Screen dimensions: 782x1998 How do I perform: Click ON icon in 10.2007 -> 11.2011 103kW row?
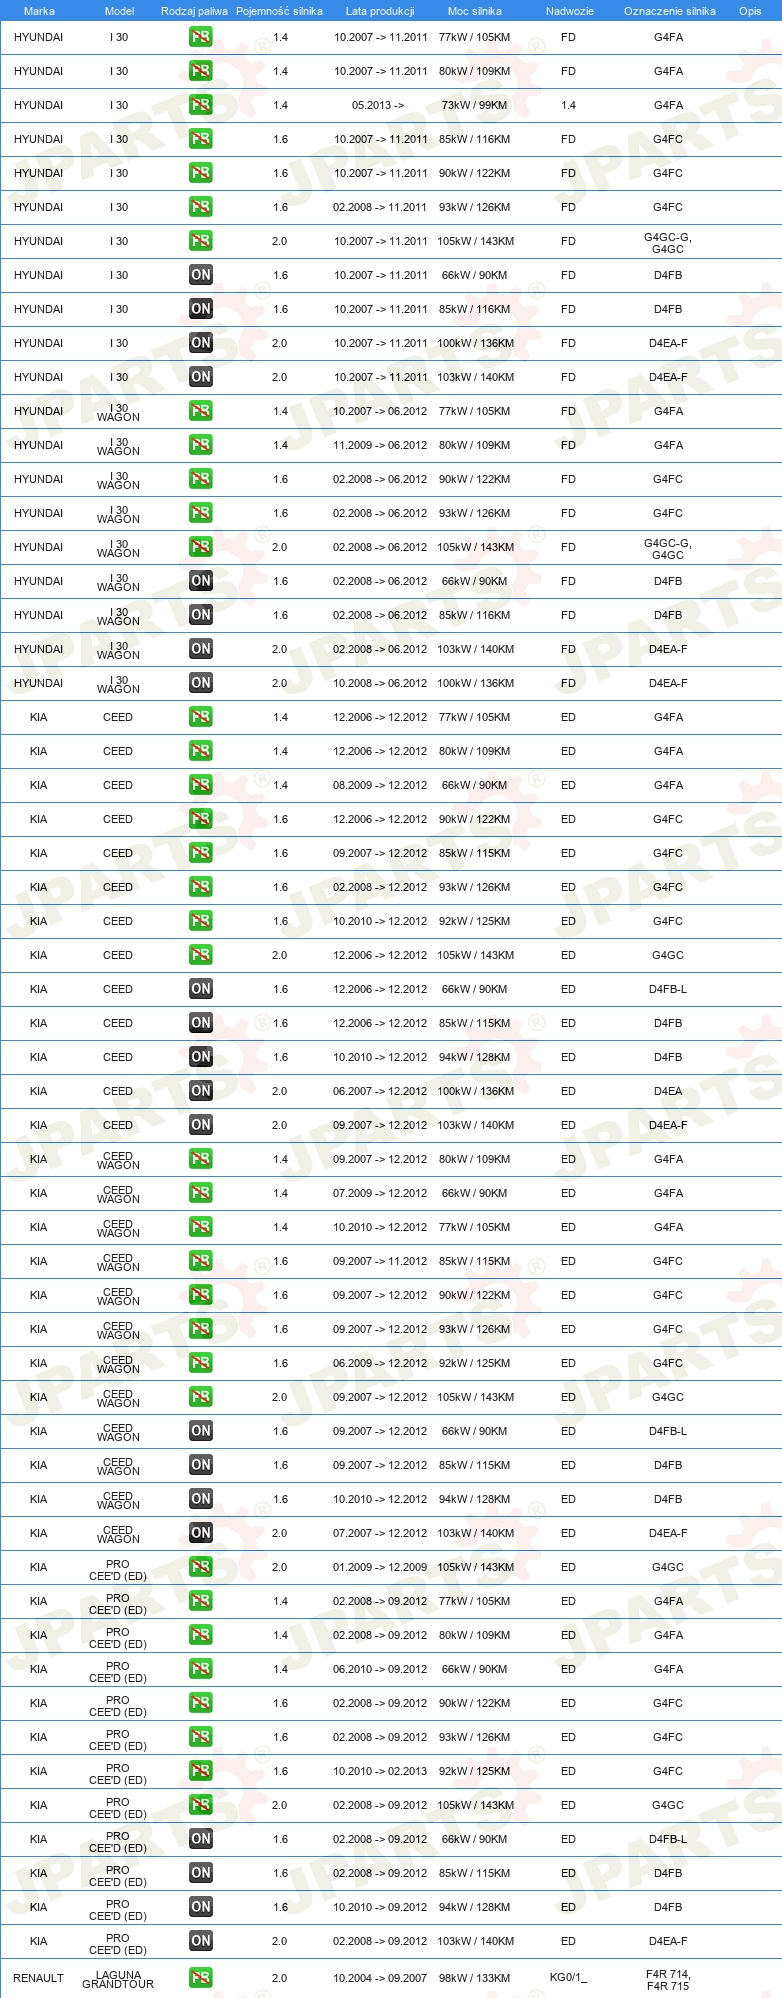(201, 377)
